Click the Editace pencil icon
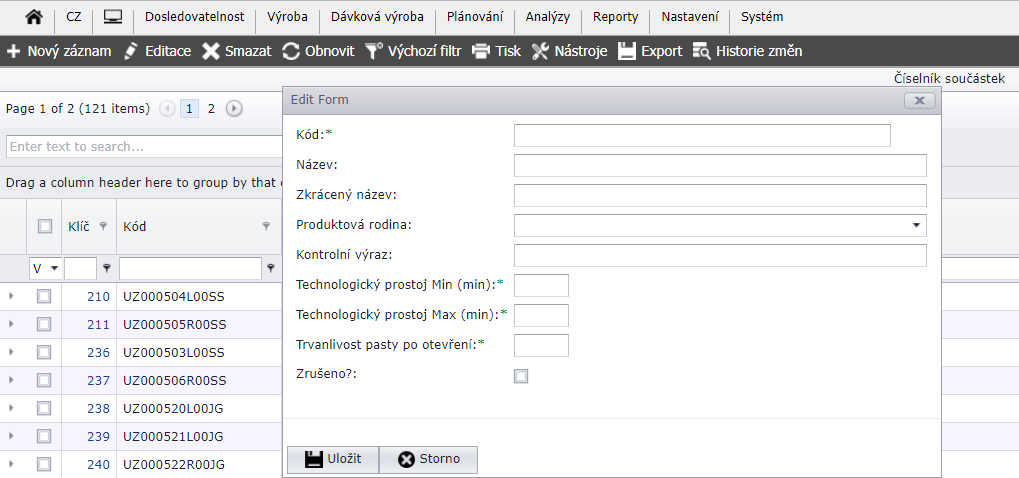This screenshot has width=1019, height=478. [x=131, y=51]
